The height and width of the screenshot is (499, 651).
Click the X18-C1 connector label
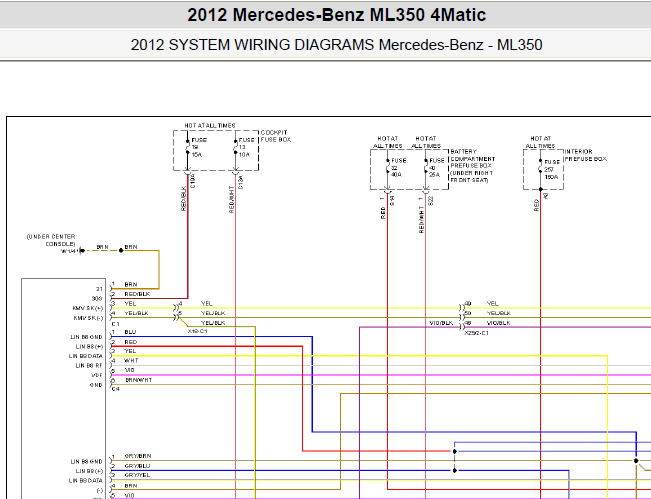coord(197,331)
